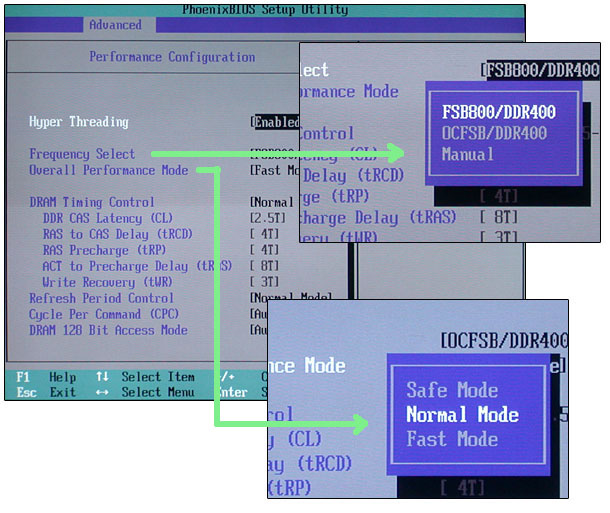Choose Safe Mode in the performance popup
Screen dimensions: 610x513
(452, 390)
